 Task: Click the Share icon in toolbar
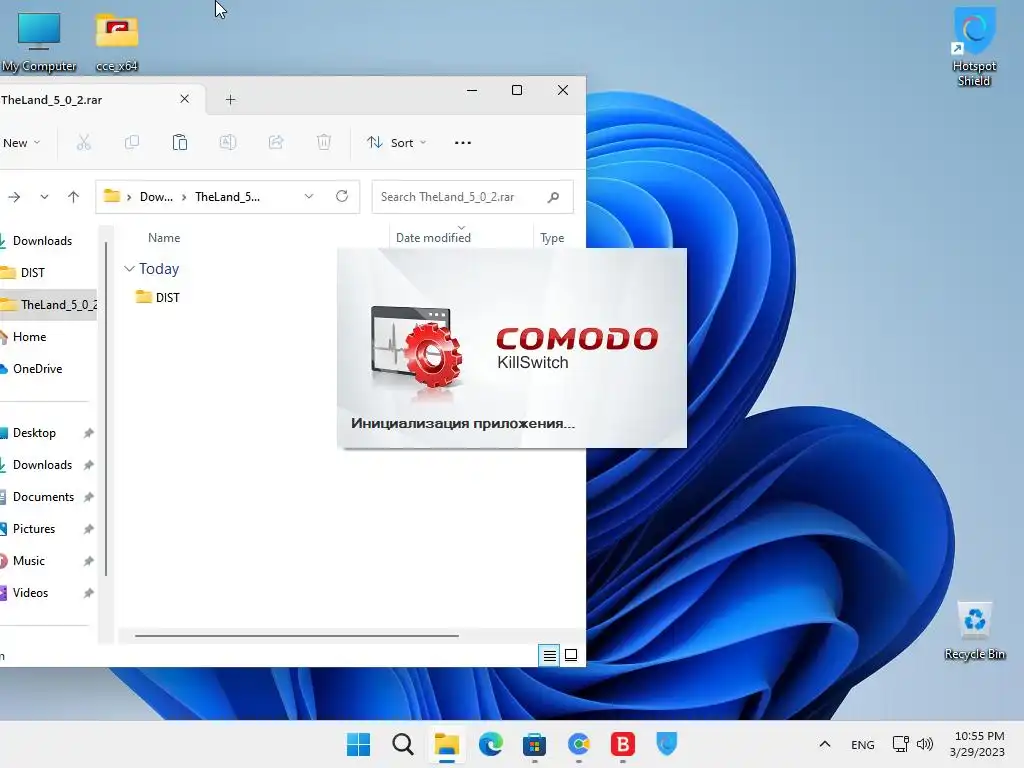276,142
